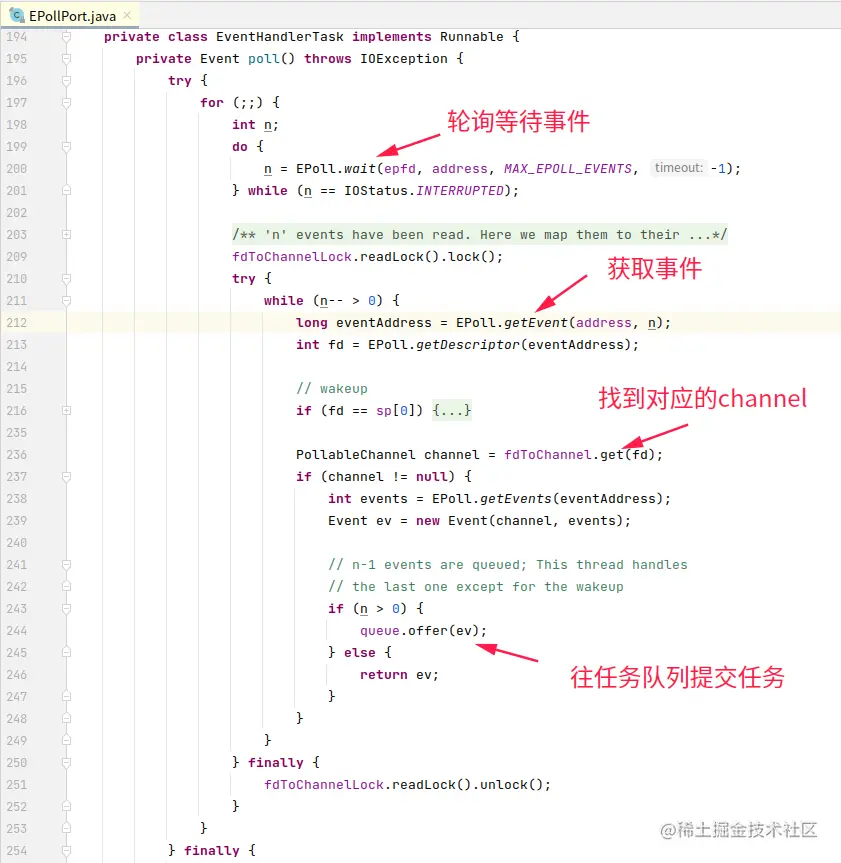Click 'INTERRUPTED' in the while condition
Viewport: 841px width, 863px height.
pyautogui.click(x=460, y=191)
